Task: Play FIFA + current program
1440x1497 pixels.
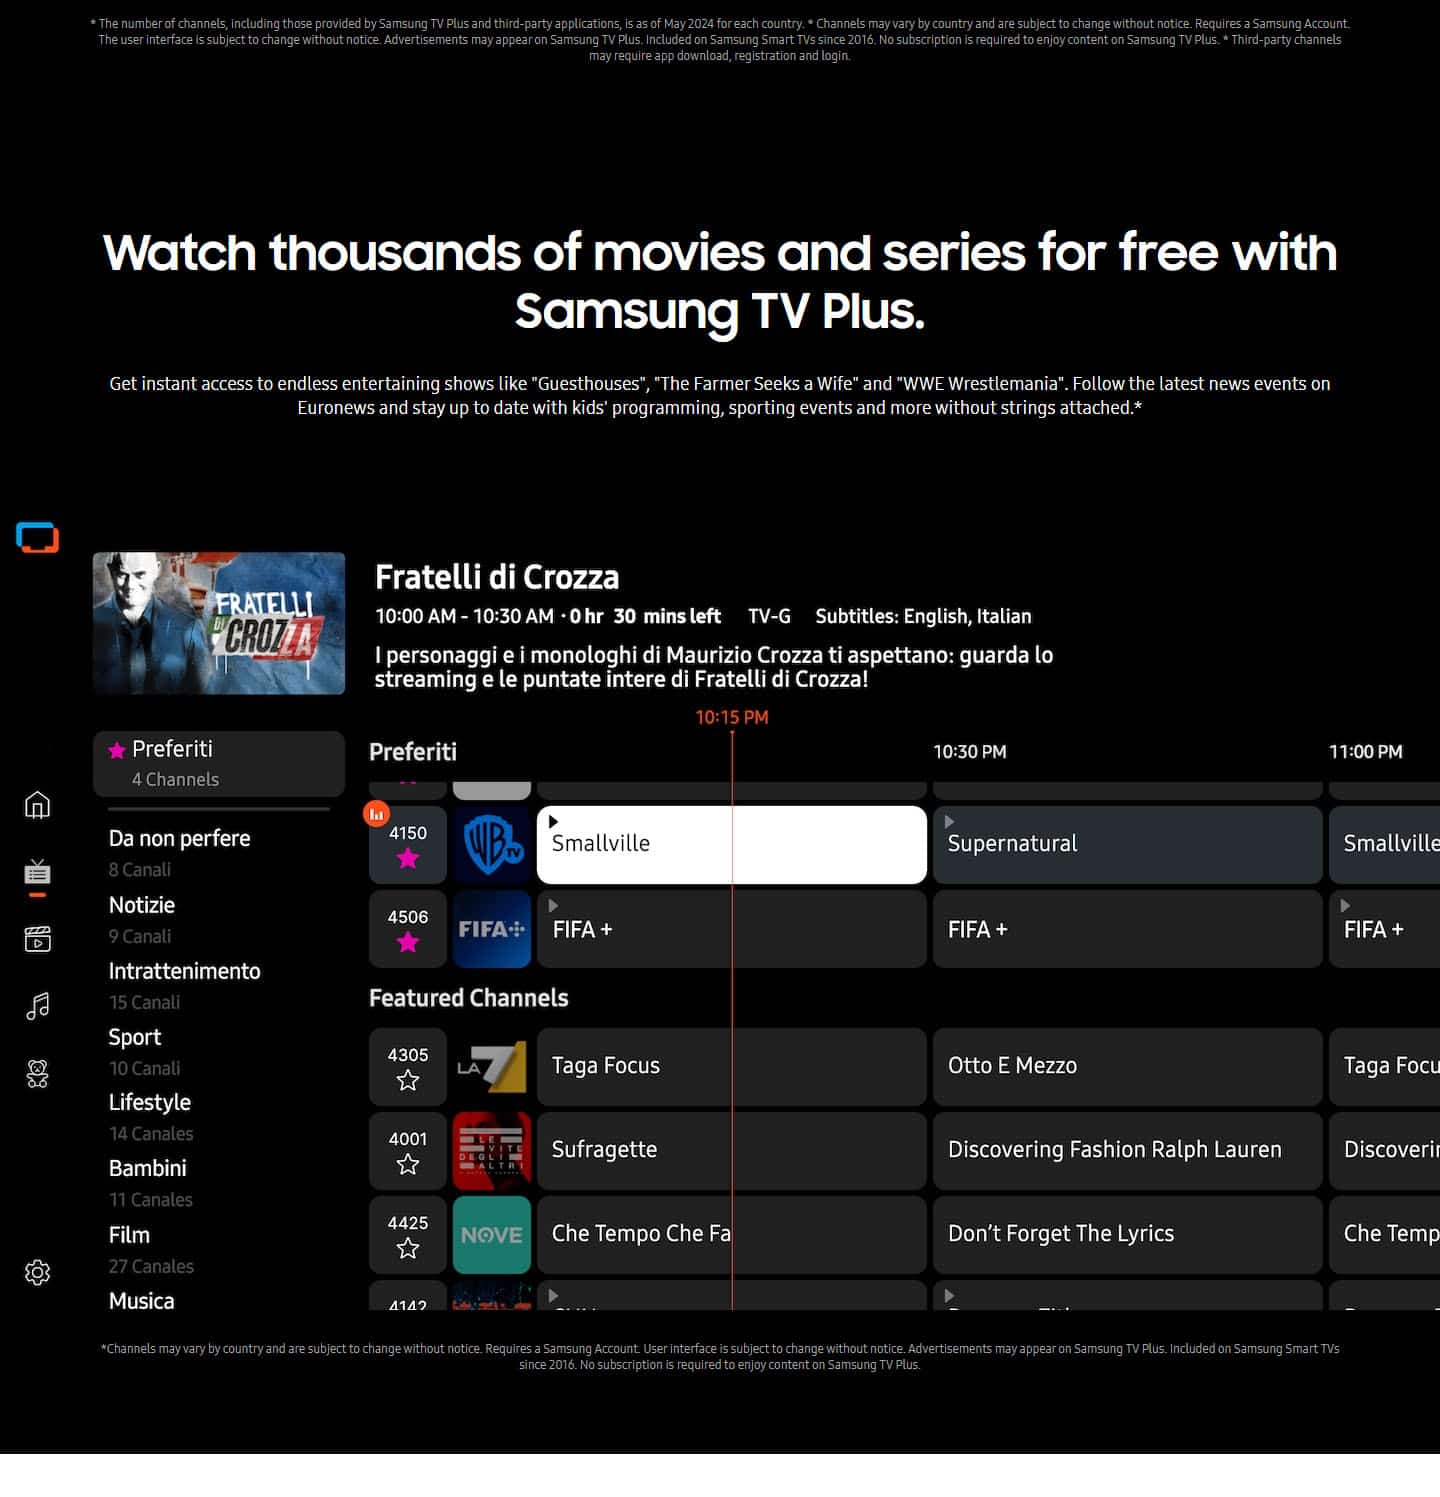Action: pos(732,929)
